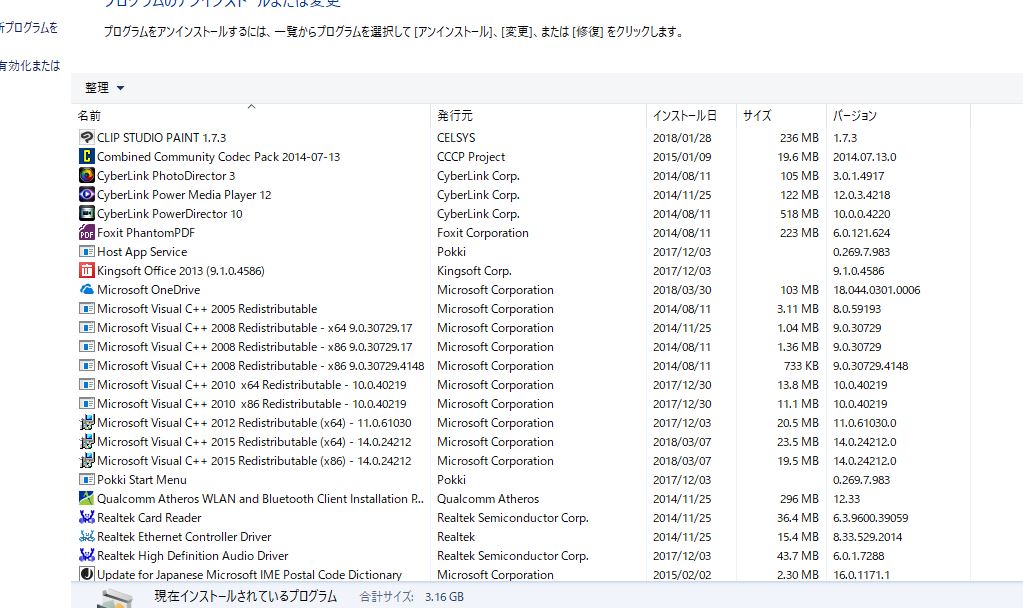Screen dimensions: 1023x608
Task: Click the Visual C++ 2010 x64 Redistributable icon
Action: (87, 384)
